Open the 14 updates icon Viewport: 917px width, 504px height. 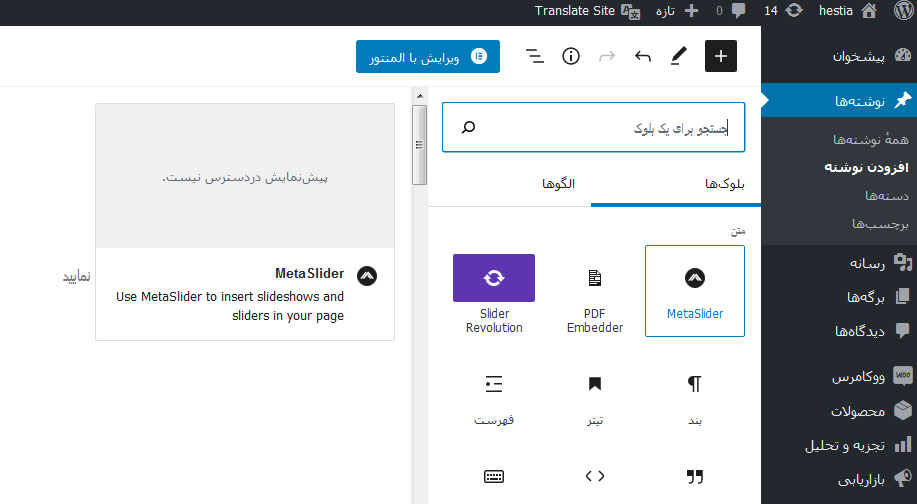point(784,11)
